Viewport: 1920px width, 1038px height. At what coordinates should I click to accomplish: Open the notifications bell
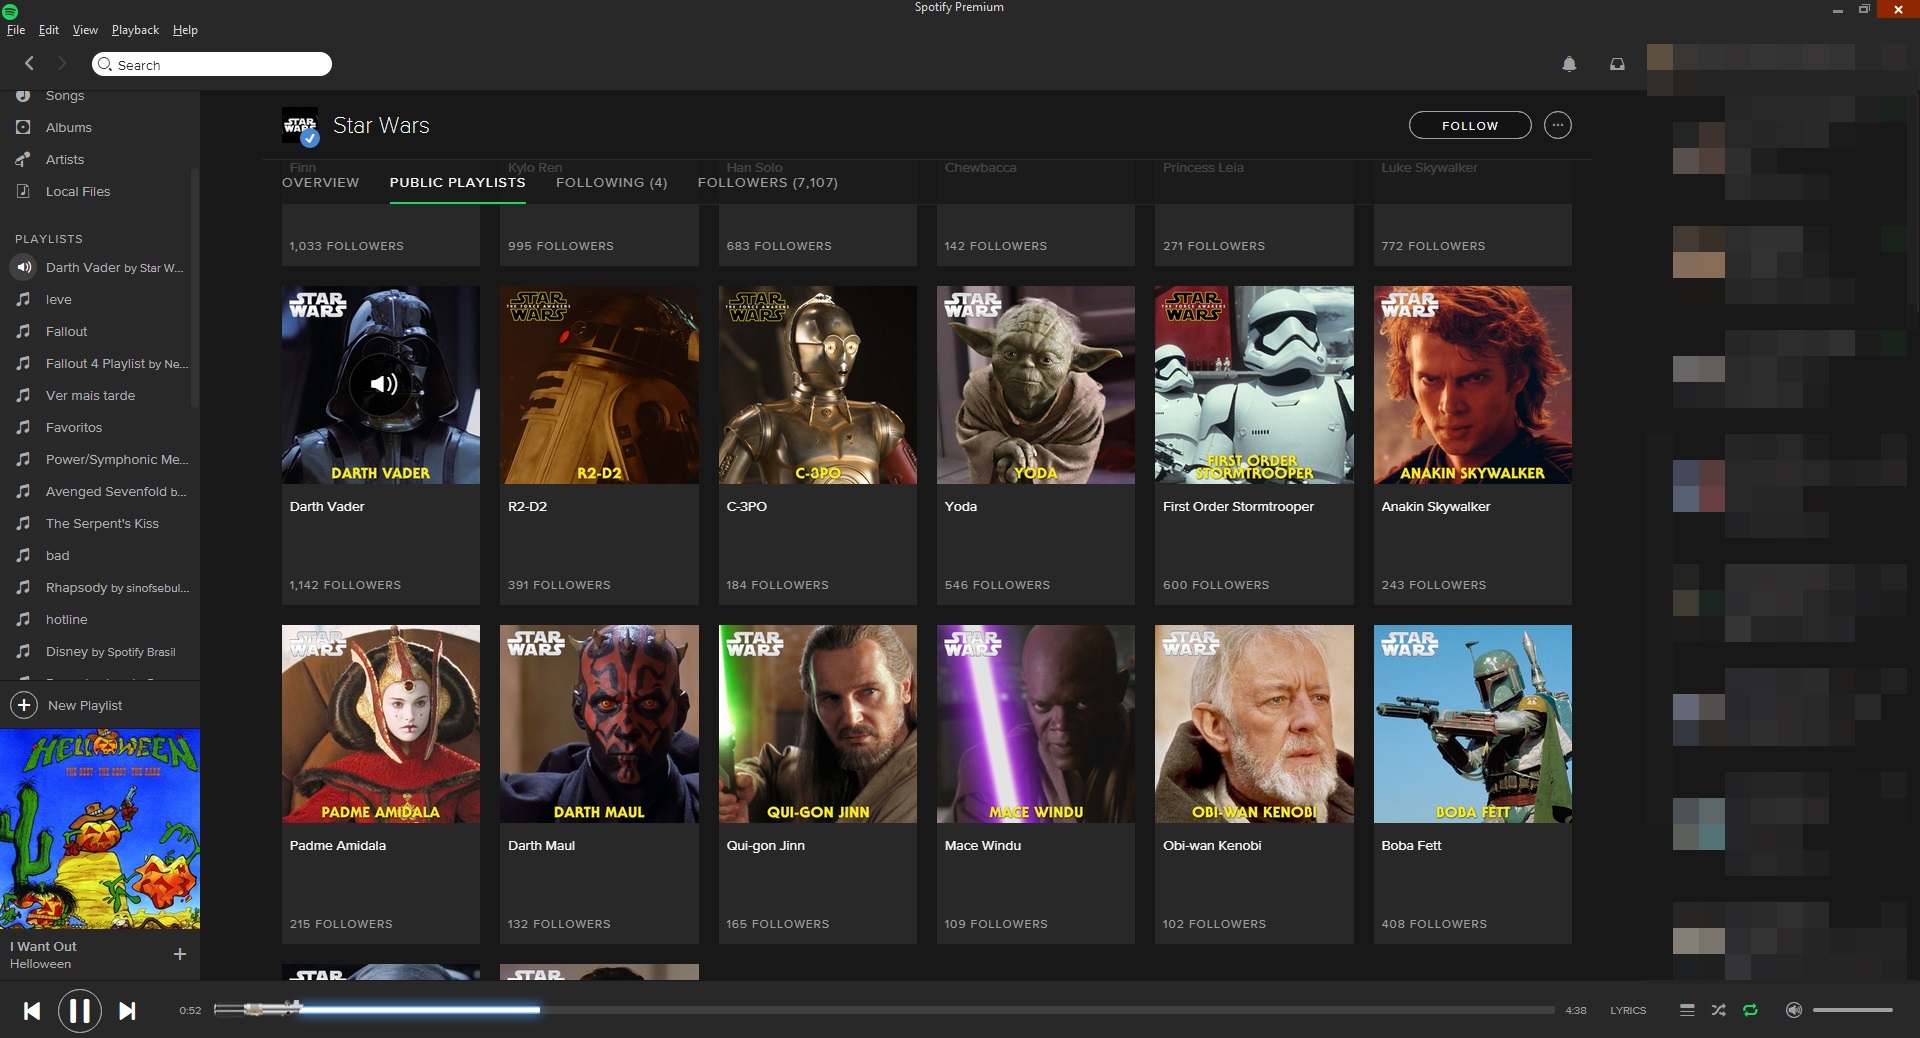pos(1569,64)
